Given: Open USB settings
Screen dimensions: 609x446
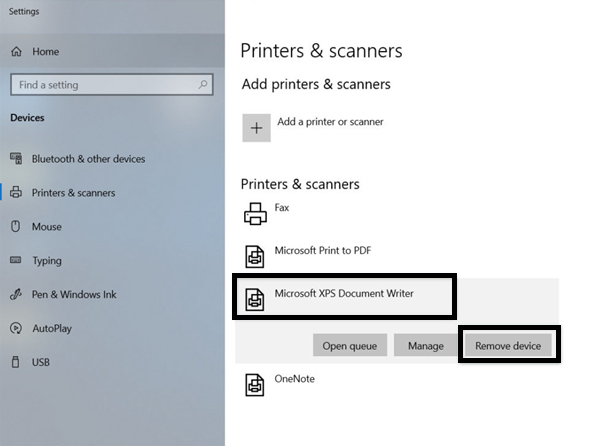Looking at the screenshot, I should coord(40,362).
